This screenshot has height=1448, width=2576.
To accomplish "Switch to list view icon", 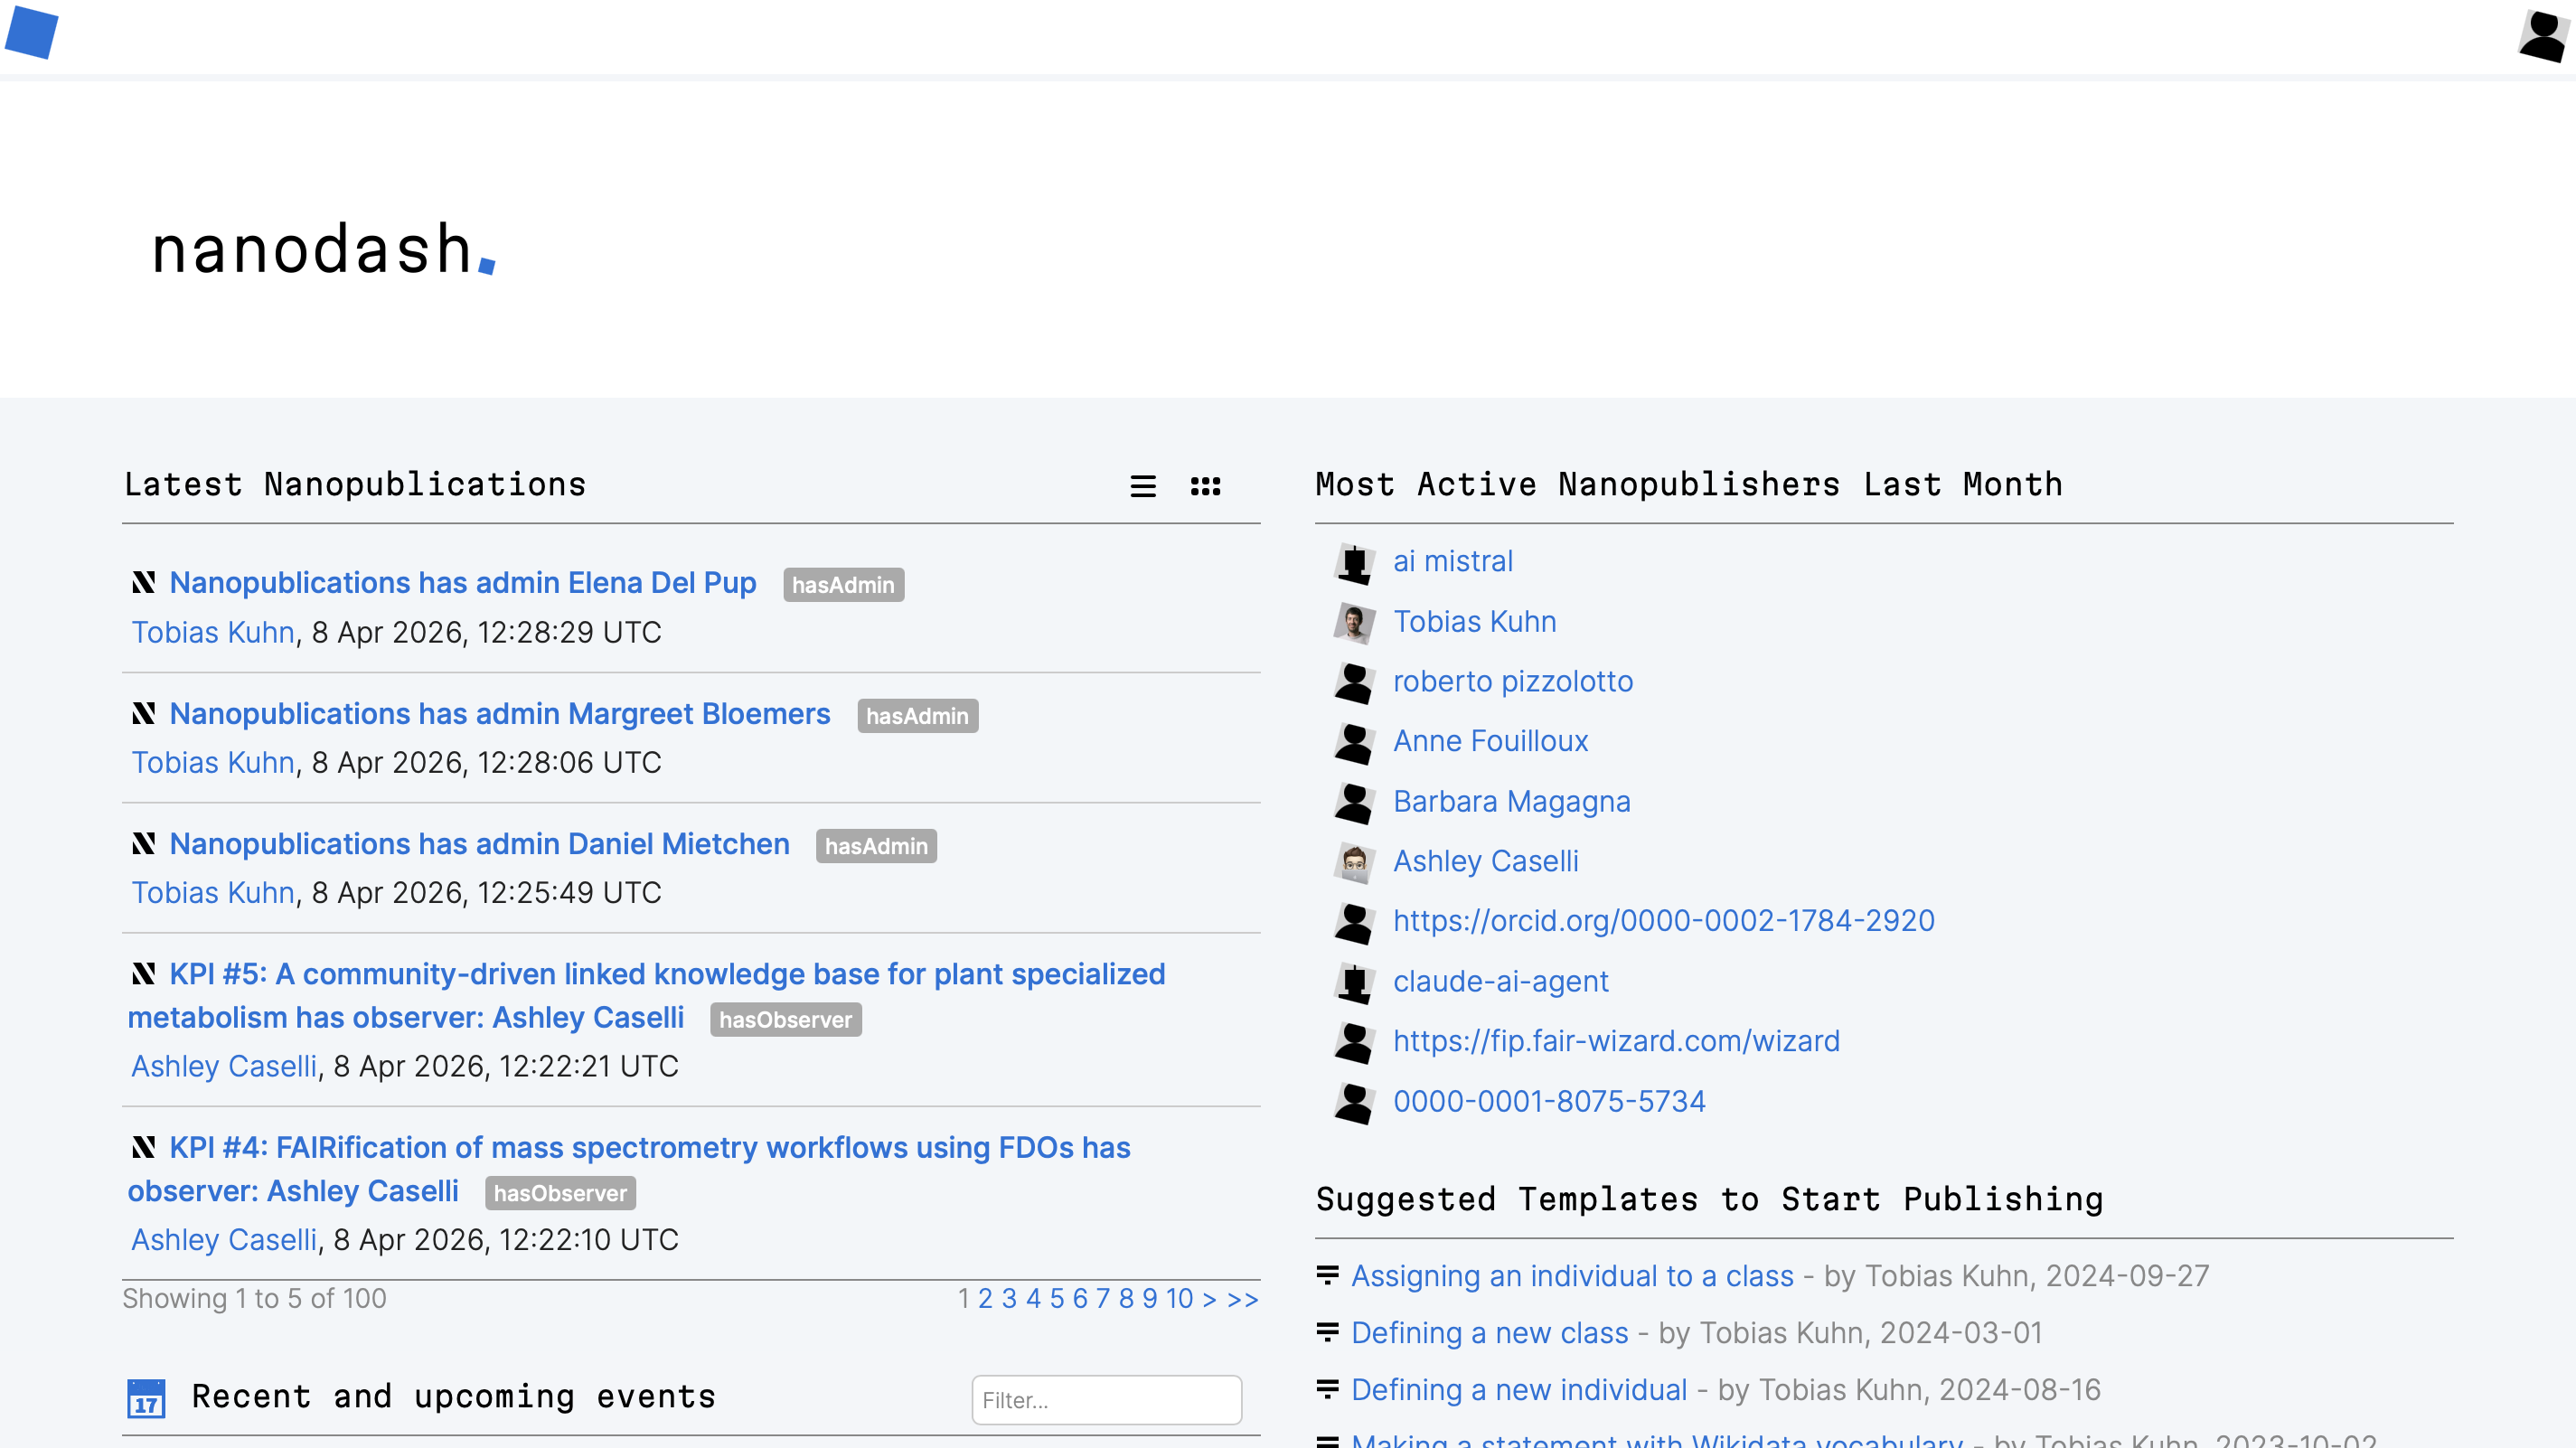I will 1143,486.
